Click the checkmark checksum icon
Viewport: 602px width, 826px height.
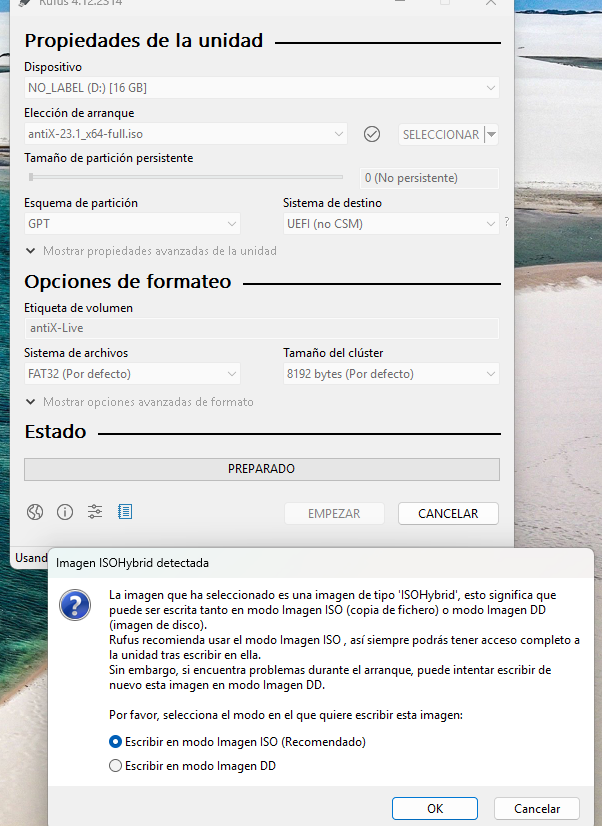(x=372, y=134)
